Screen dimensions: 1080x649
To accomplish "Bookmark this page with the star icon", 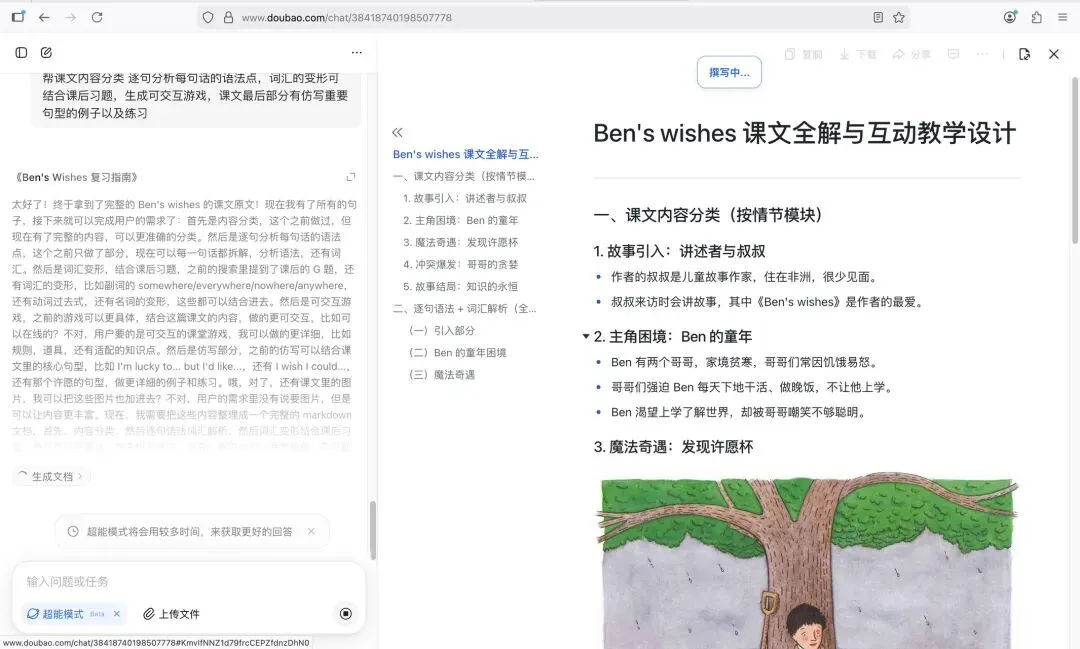I will click(899, 18).
